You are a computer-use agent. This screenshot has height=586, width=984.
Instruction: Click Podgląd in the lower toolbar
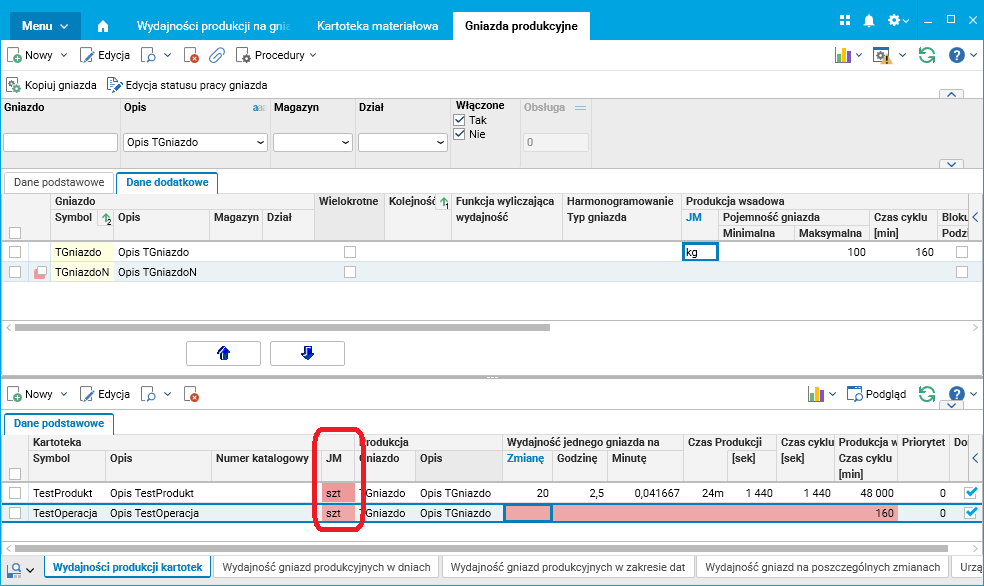point(876,394)
